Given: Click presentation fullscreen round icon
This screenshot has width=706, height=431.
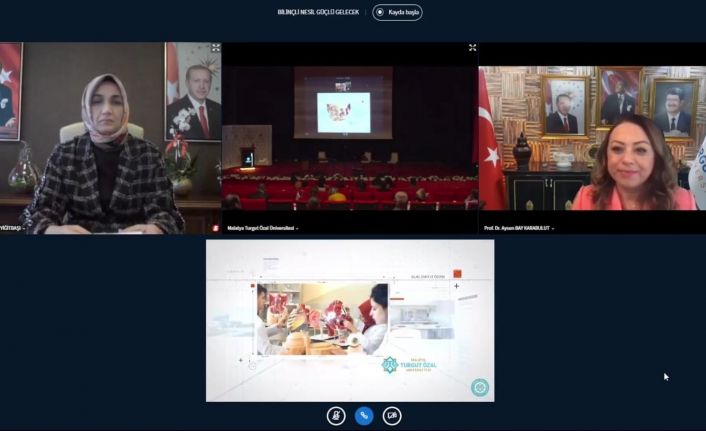Looking at the screenshot, I should tap(480, 388).
